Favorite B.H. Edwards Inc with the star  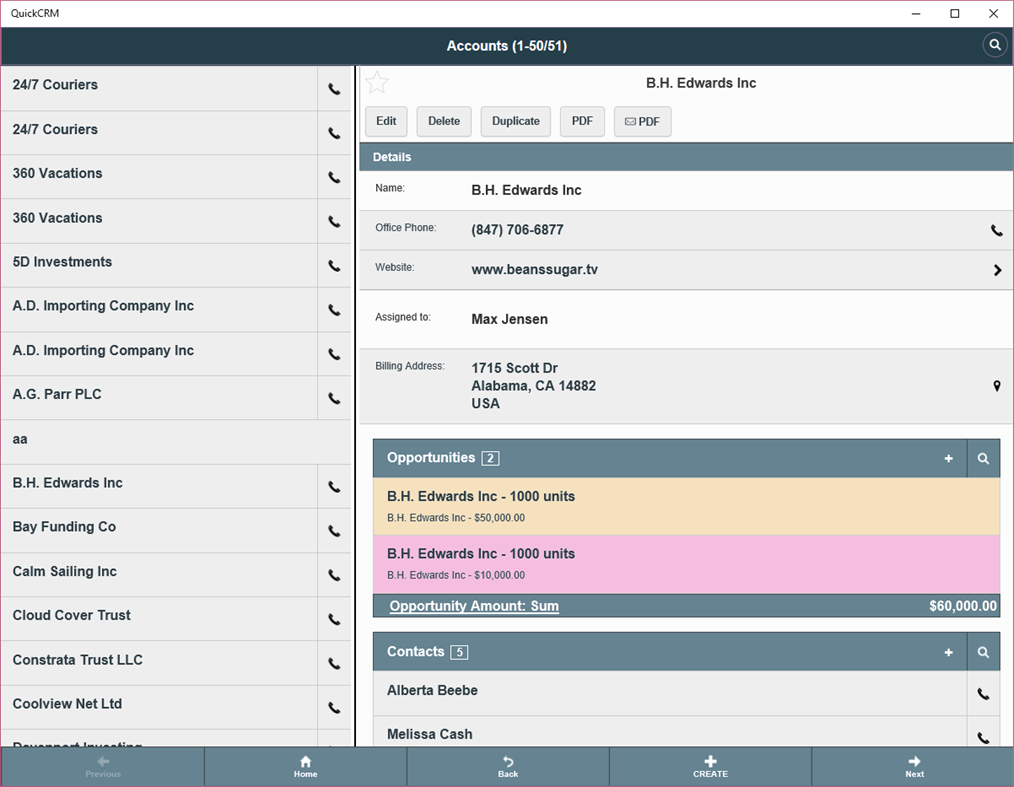(x=377, y=82)
